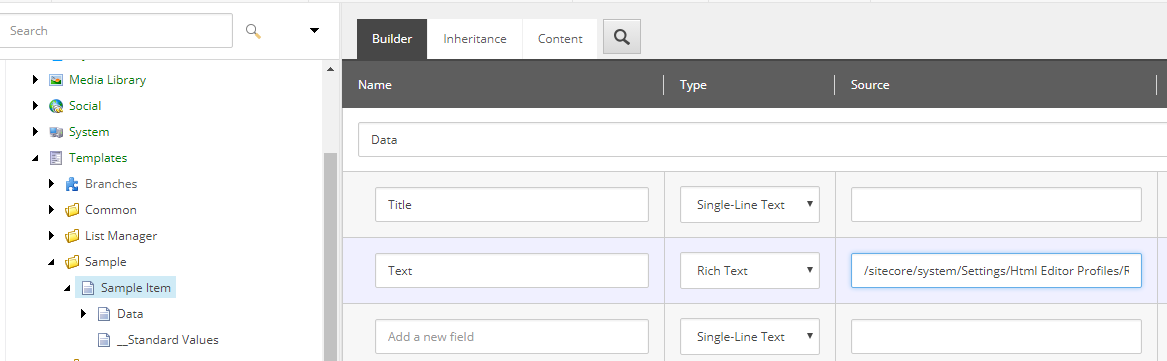Click the Source input for the Title field
1167x361 pixels.
click(997, 205)
